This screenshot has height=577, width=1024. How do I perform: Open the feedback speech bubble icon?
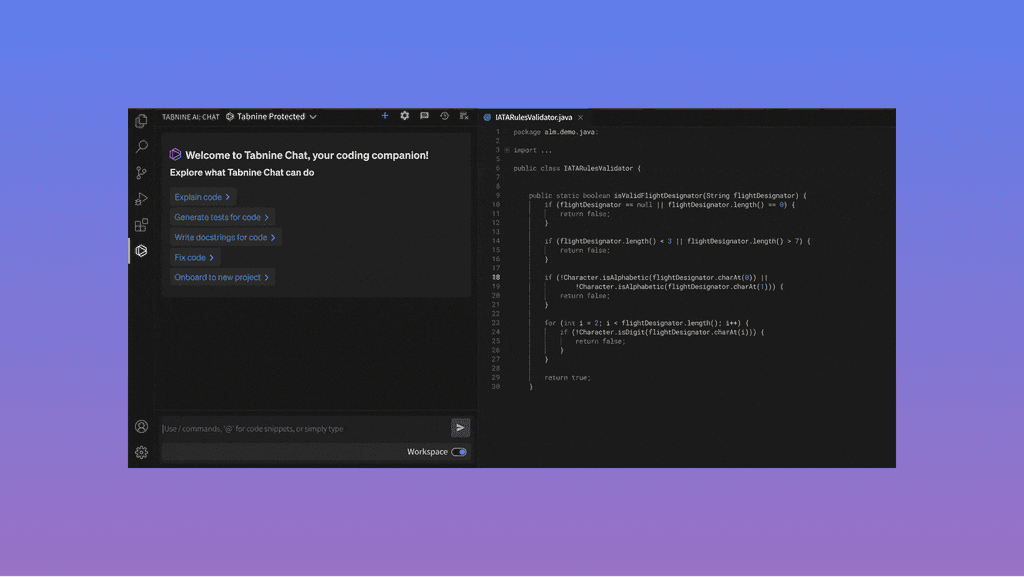click(424, 116)
